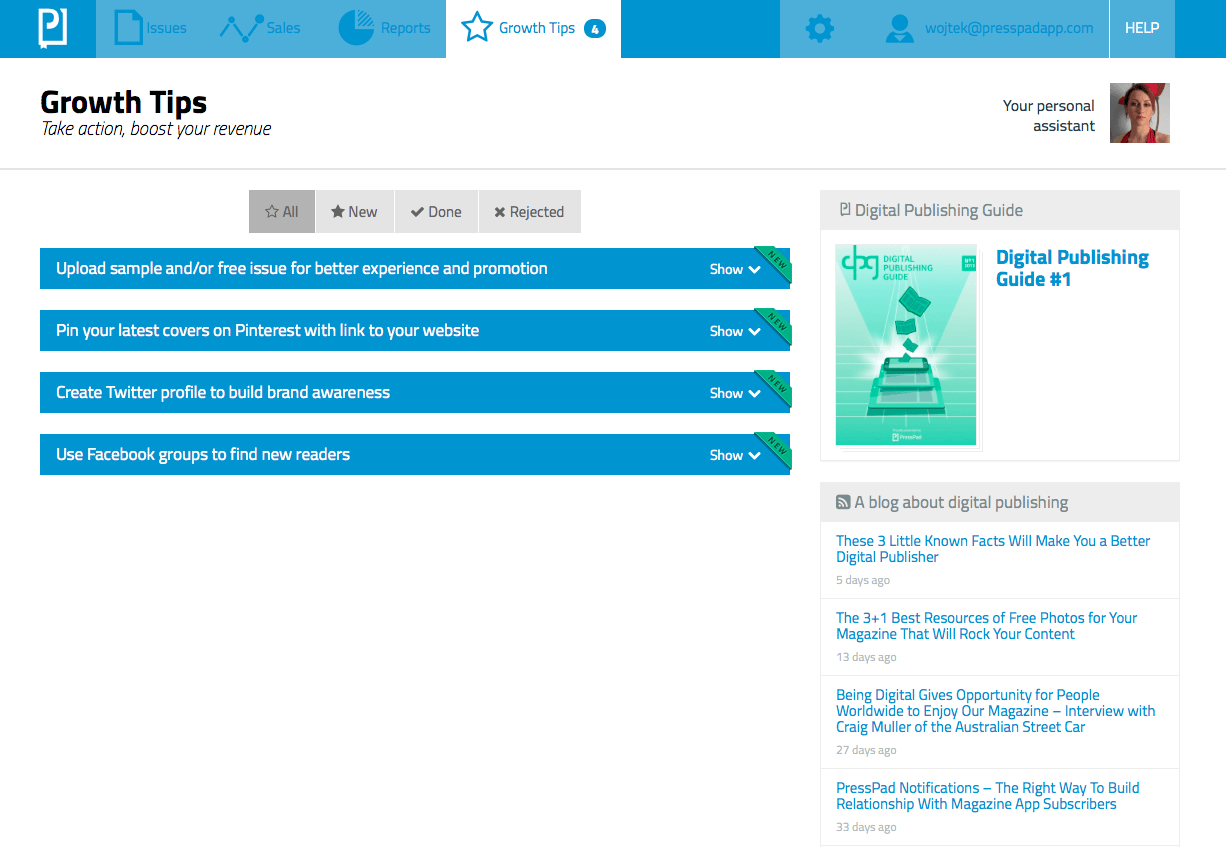Click the Growth Tips badge showing 4
1226x847 pixels.
595,29
